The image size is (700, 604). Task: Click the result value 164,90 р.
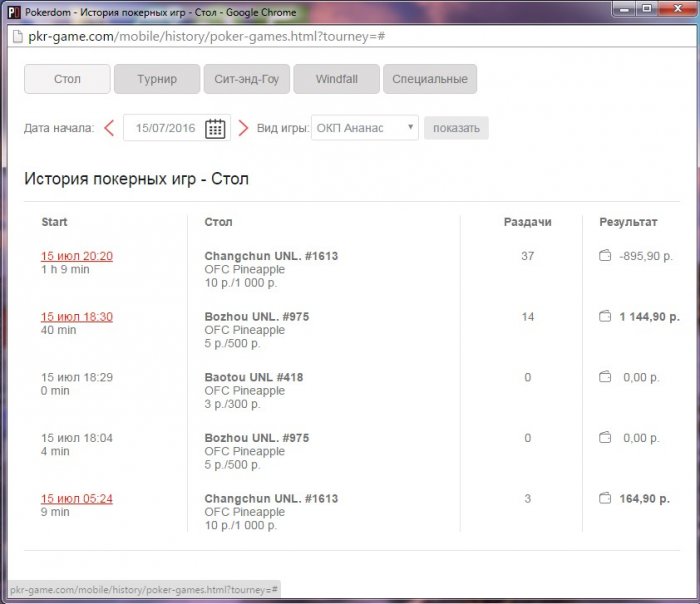click(645, 499)
